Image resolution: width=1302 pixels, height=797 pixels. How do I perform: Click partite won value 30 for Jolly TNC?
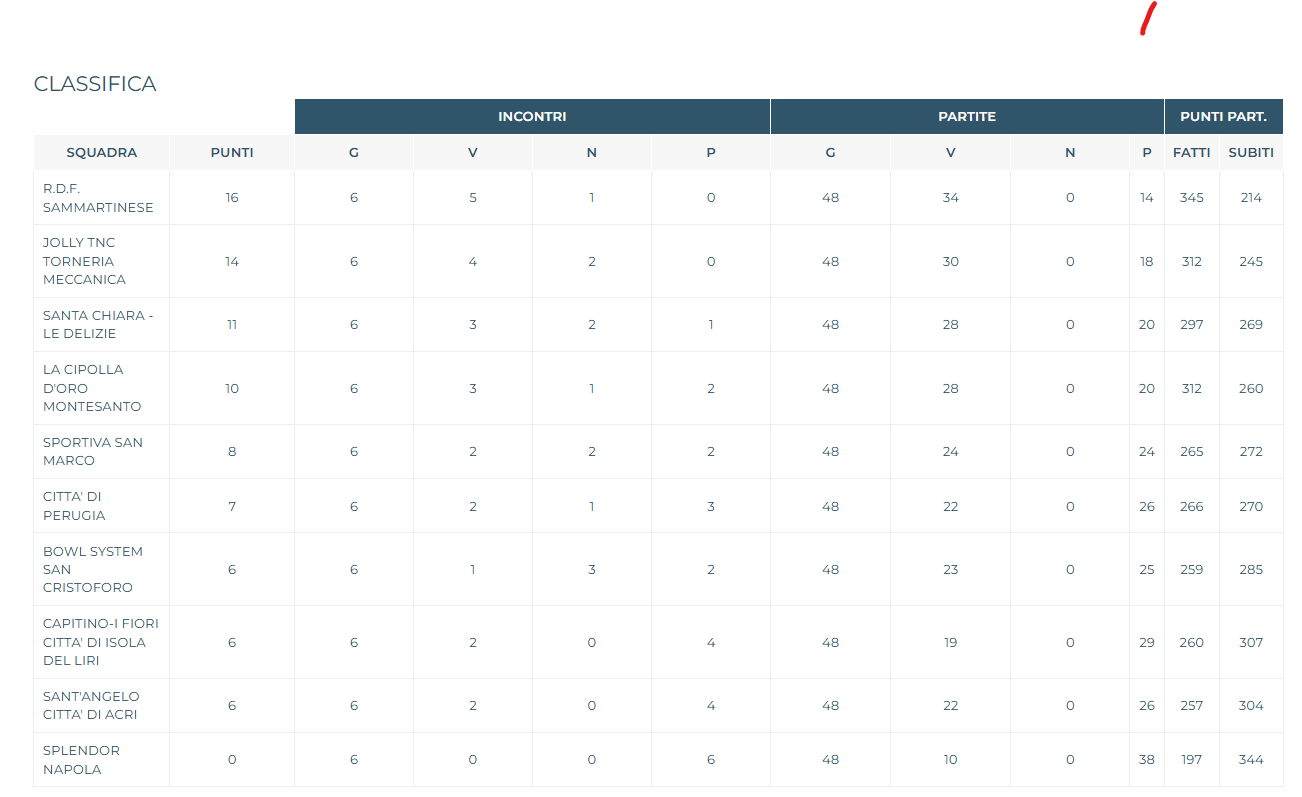click(x=950, y=262)
